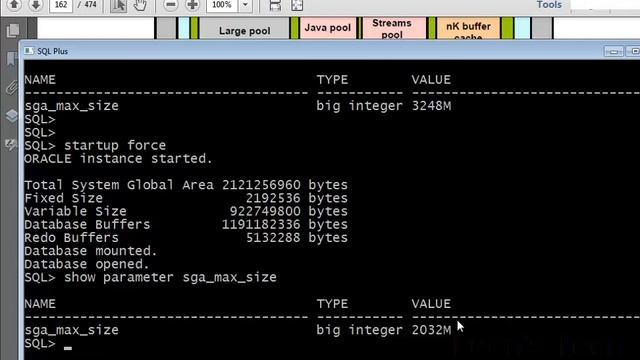Click Total System Global Area value 2121256960
640x360 pixels.
coord(261,185)
